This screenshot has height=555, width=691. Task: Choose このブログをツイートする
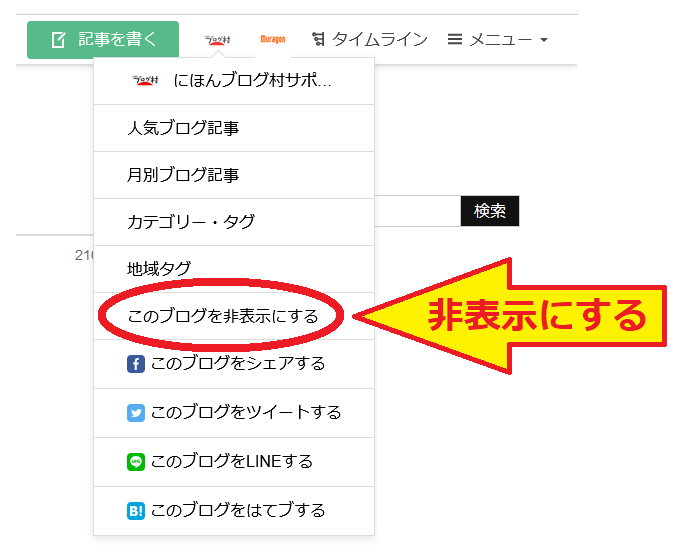click(x=234, y=413)
